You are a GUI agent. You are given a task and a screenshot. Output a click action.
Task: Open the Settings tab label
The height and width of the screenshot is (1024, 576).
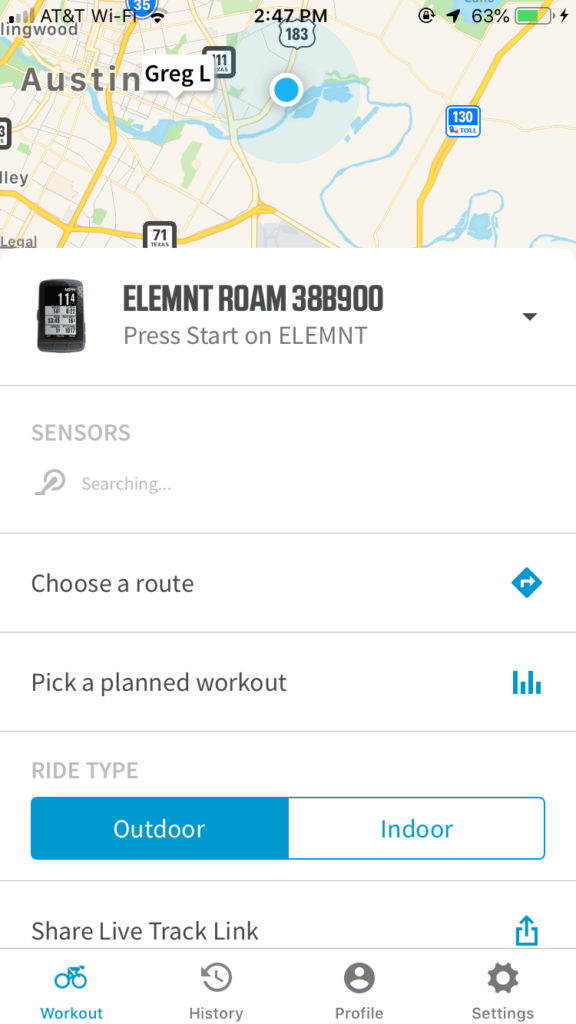[x=503, y=1013]
